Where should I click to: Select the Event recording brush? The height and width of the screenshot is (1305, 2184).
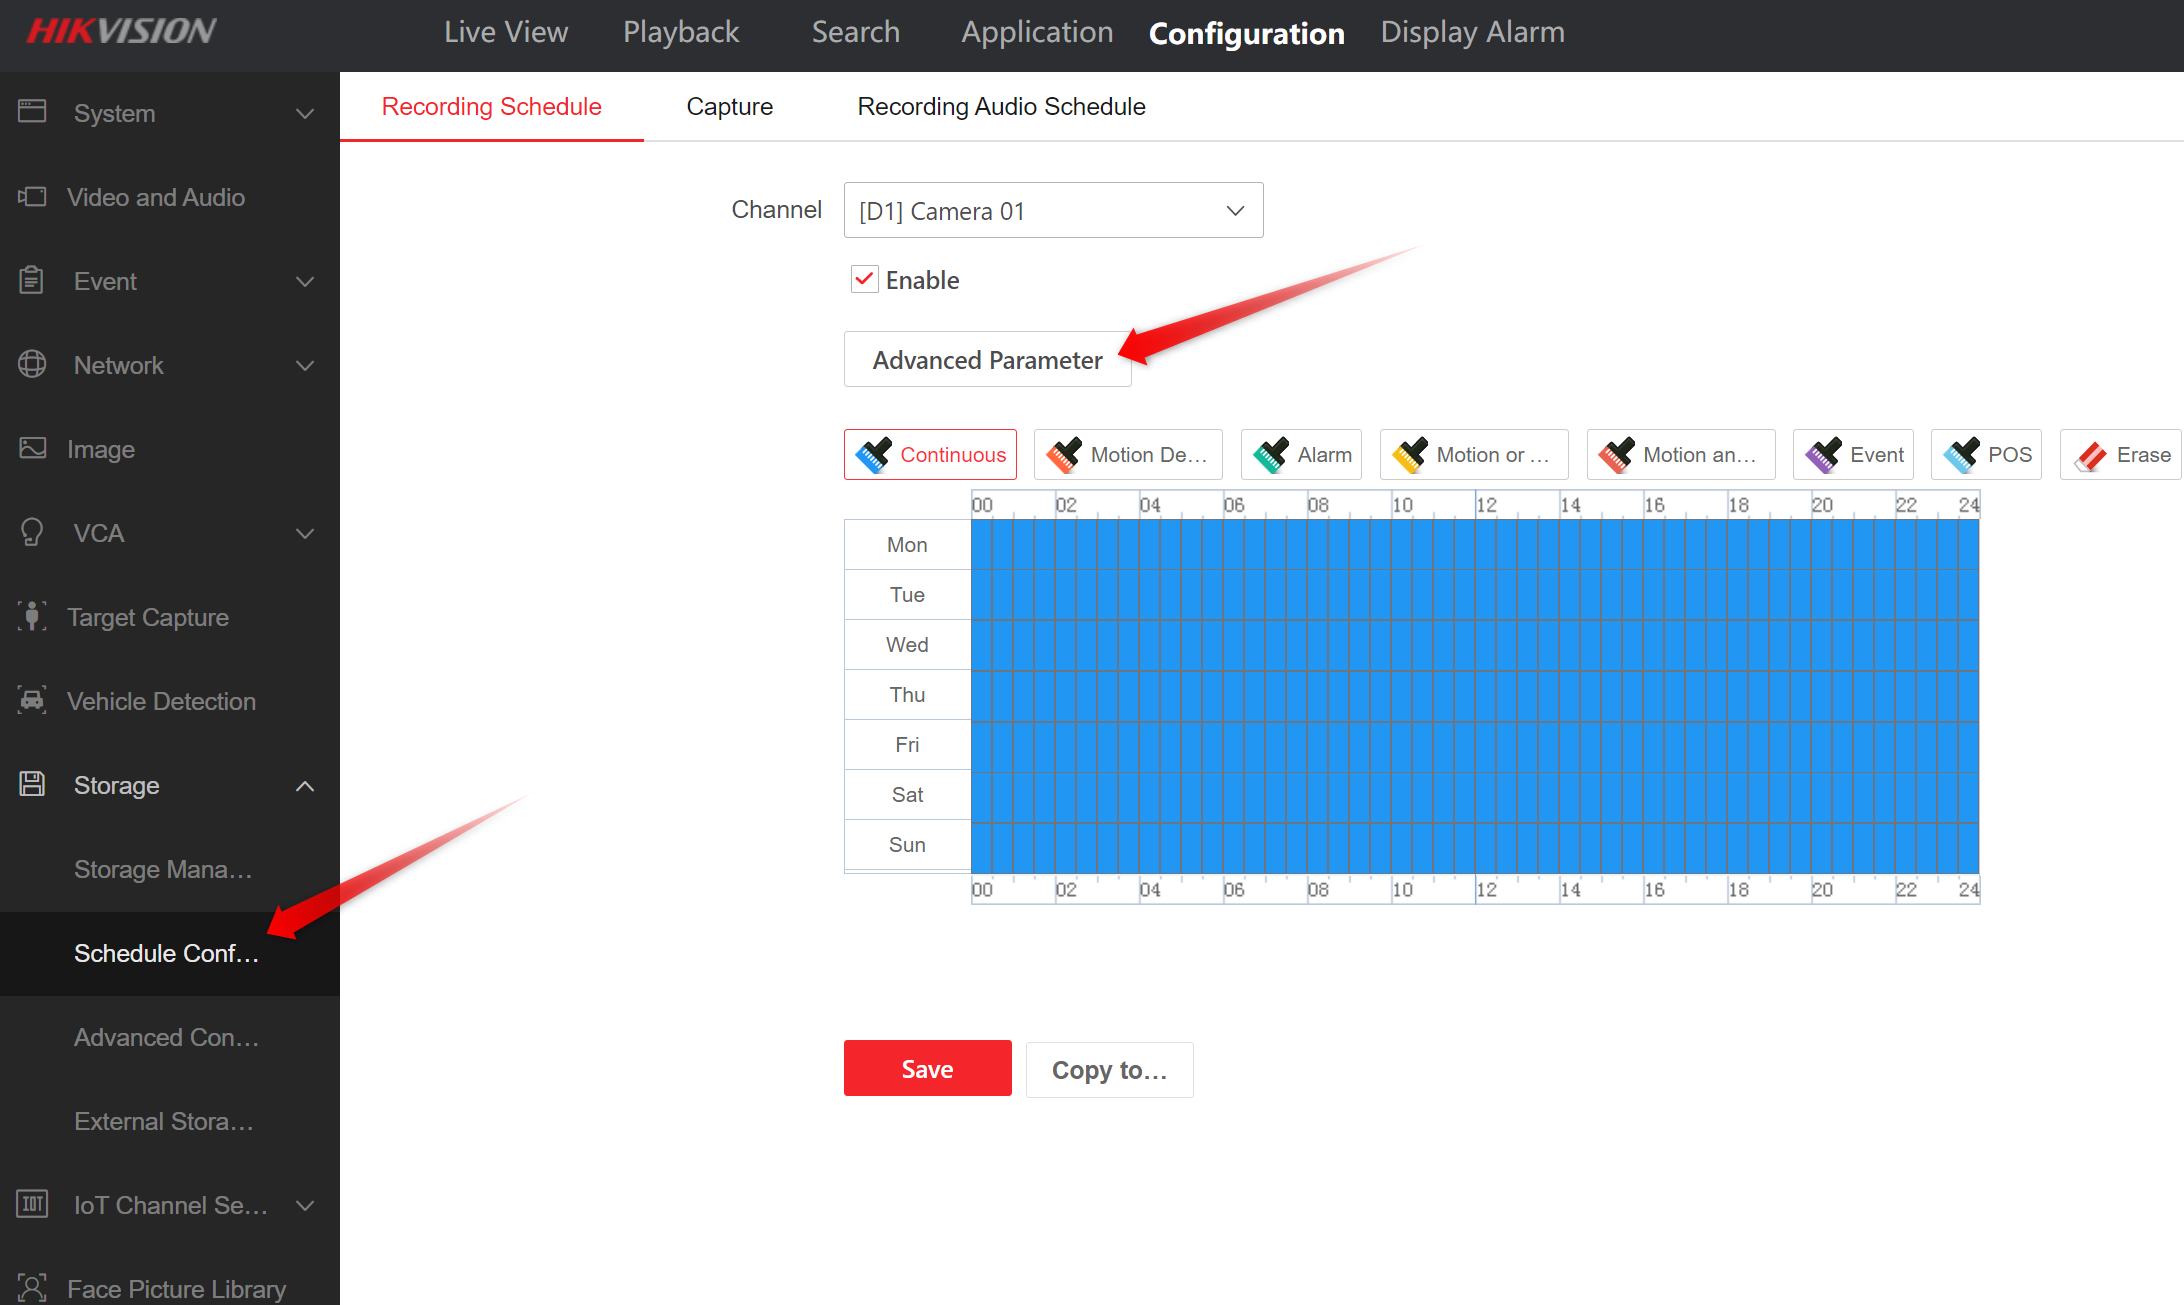pyautogui.click(x=1854, y=455)
